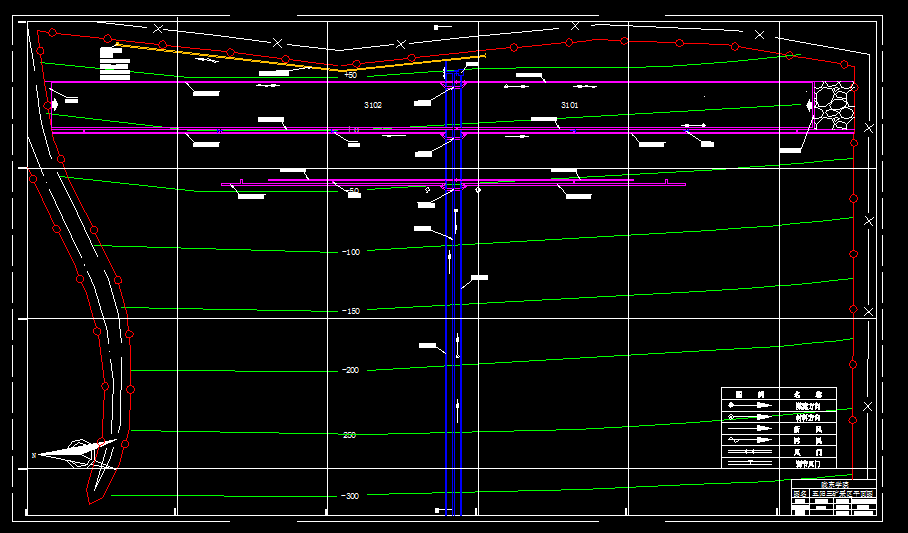Image resolution: width=908 pixels, height=533 pixels.
Task: Select the +50 contour elevation label
Action: [351, 75]
